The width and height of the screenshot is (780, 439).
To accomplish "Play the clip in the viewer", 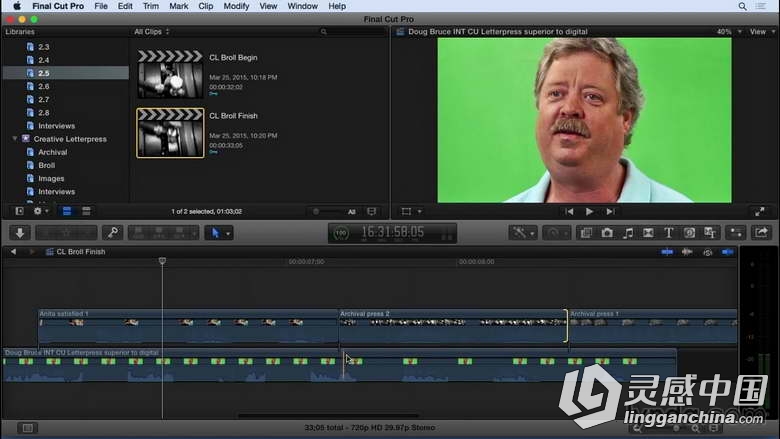I will (589, 211).
